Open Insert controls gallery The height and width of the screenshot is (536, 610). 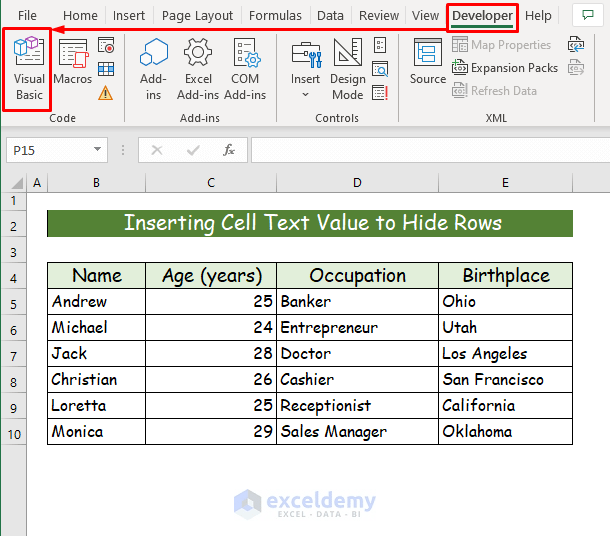pos(306,69)
